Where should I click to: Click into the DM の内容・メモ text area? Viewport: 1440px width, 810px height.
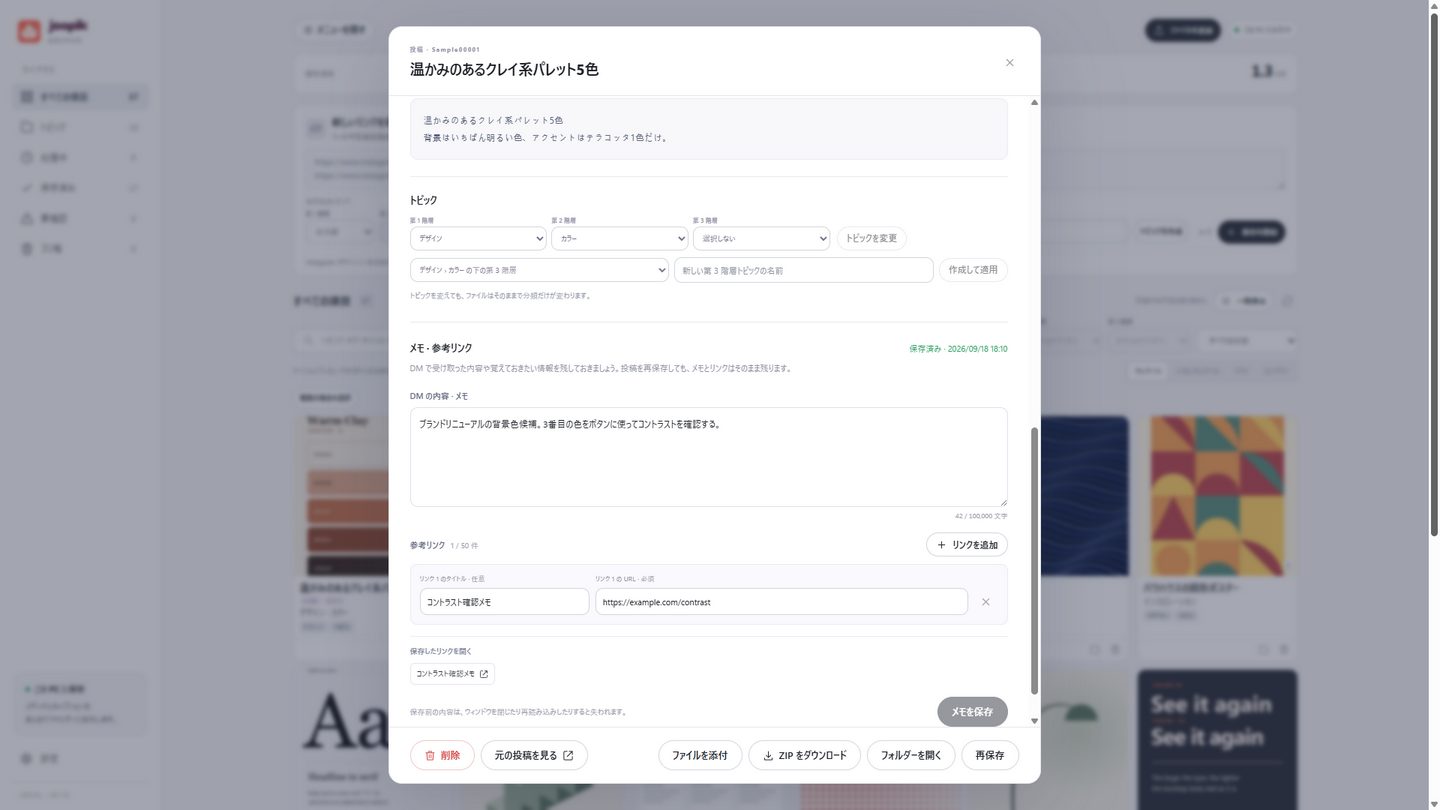709,457
